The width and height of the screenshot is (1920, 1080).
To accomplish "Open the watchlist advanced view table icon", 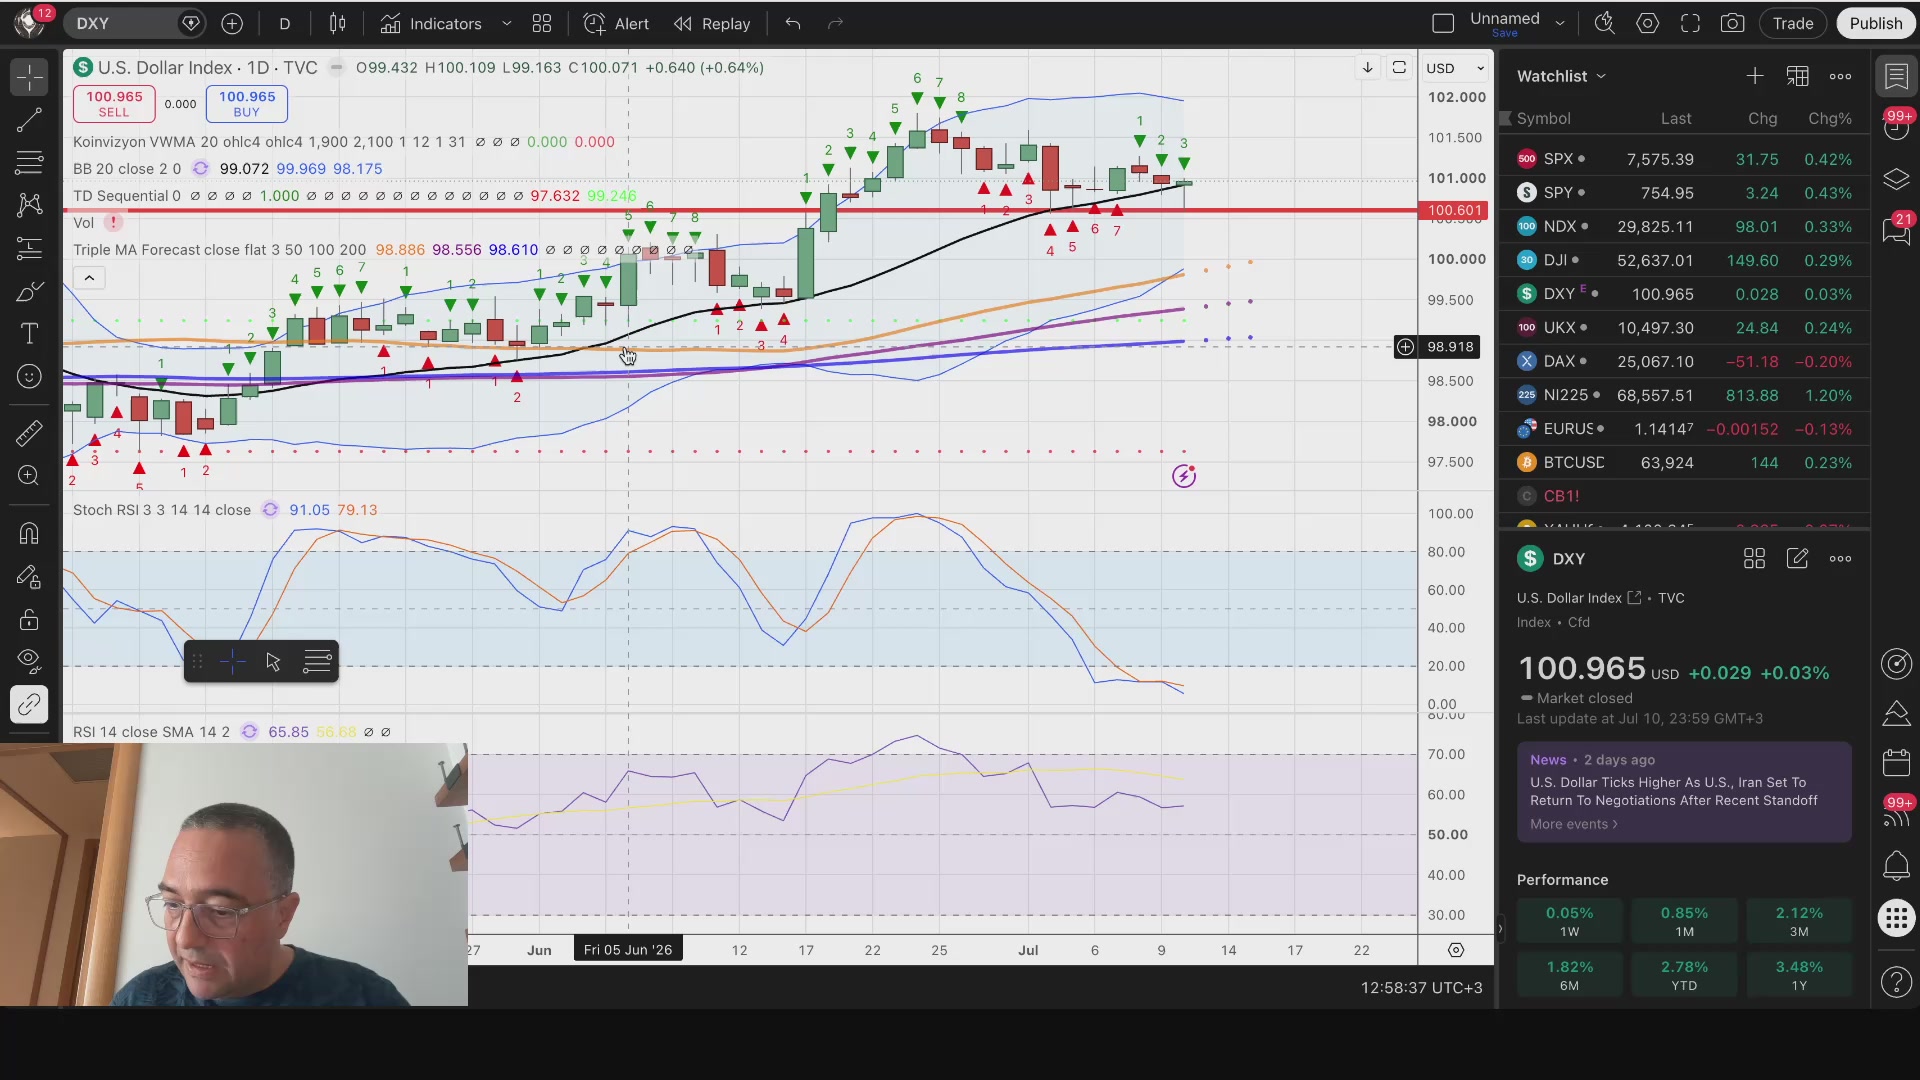I will coord(1798,76).
